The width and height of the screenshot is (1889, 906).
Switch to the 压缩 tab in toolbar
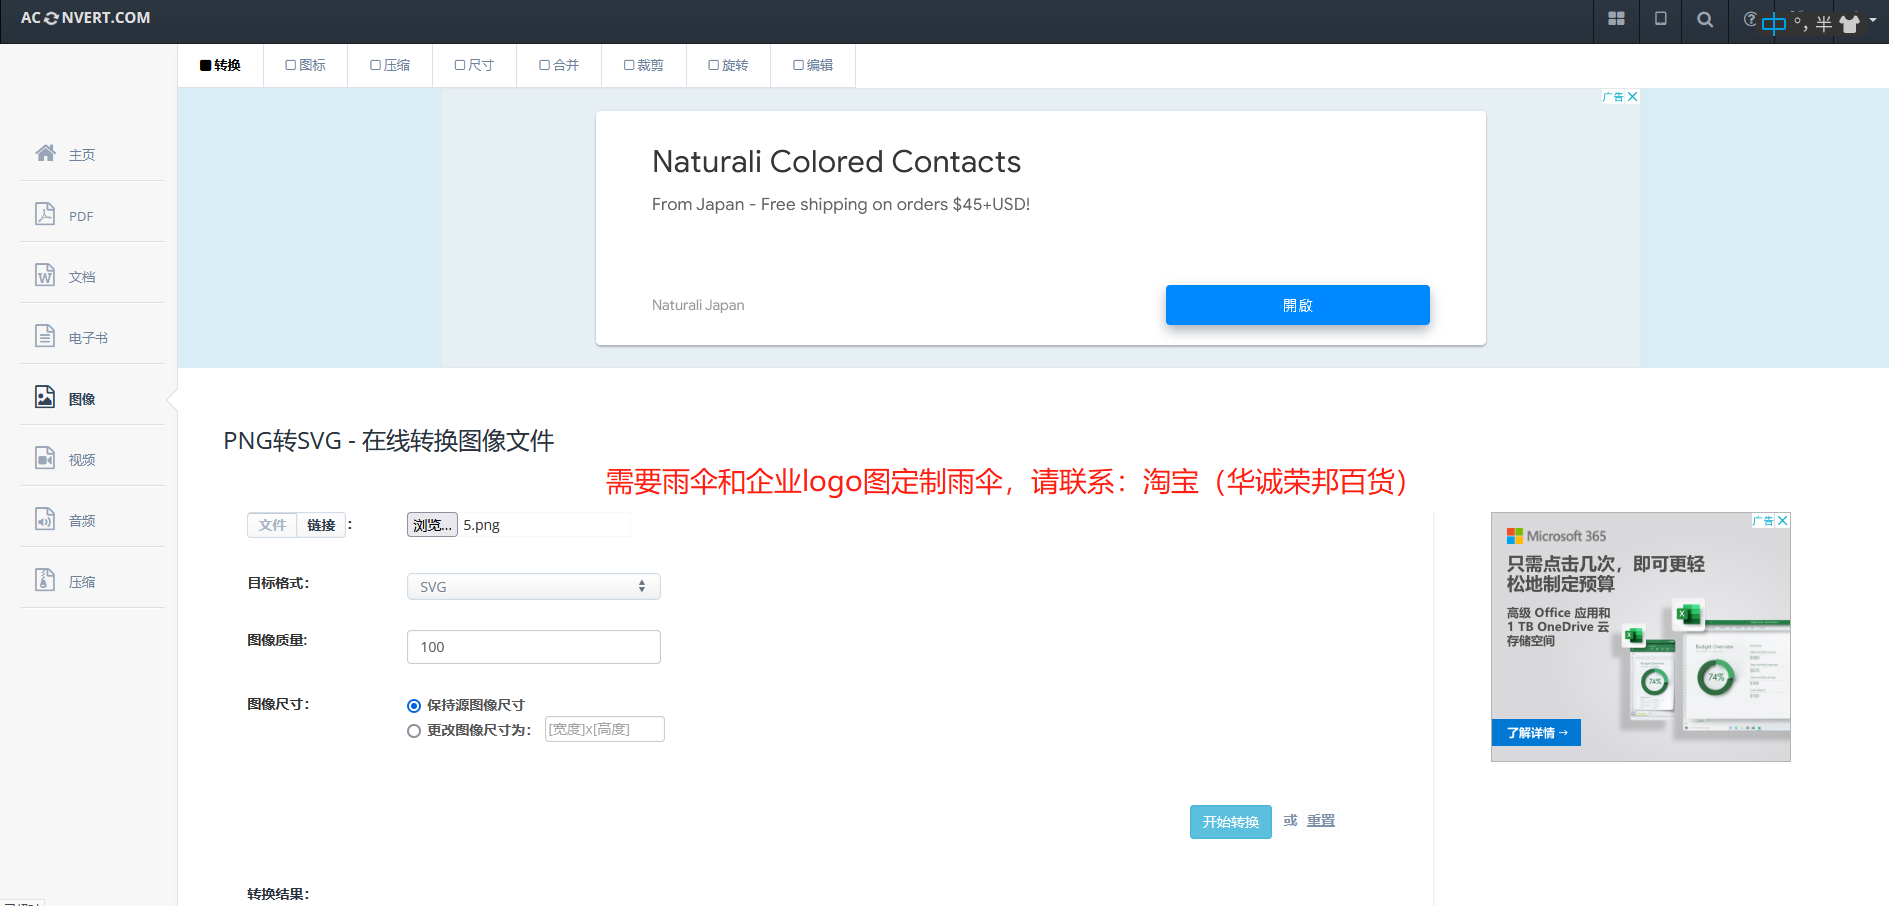(x=390, y=64)
